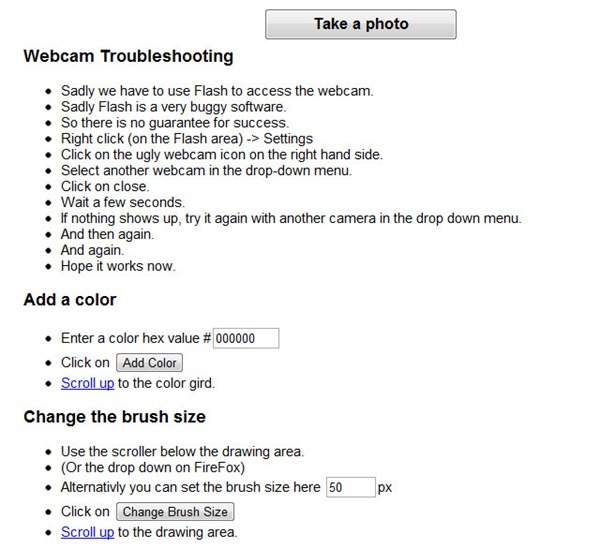Viewport: 600px width, 549px height.
Task: Focus the color hex value input field
Action: pos(246,339)
